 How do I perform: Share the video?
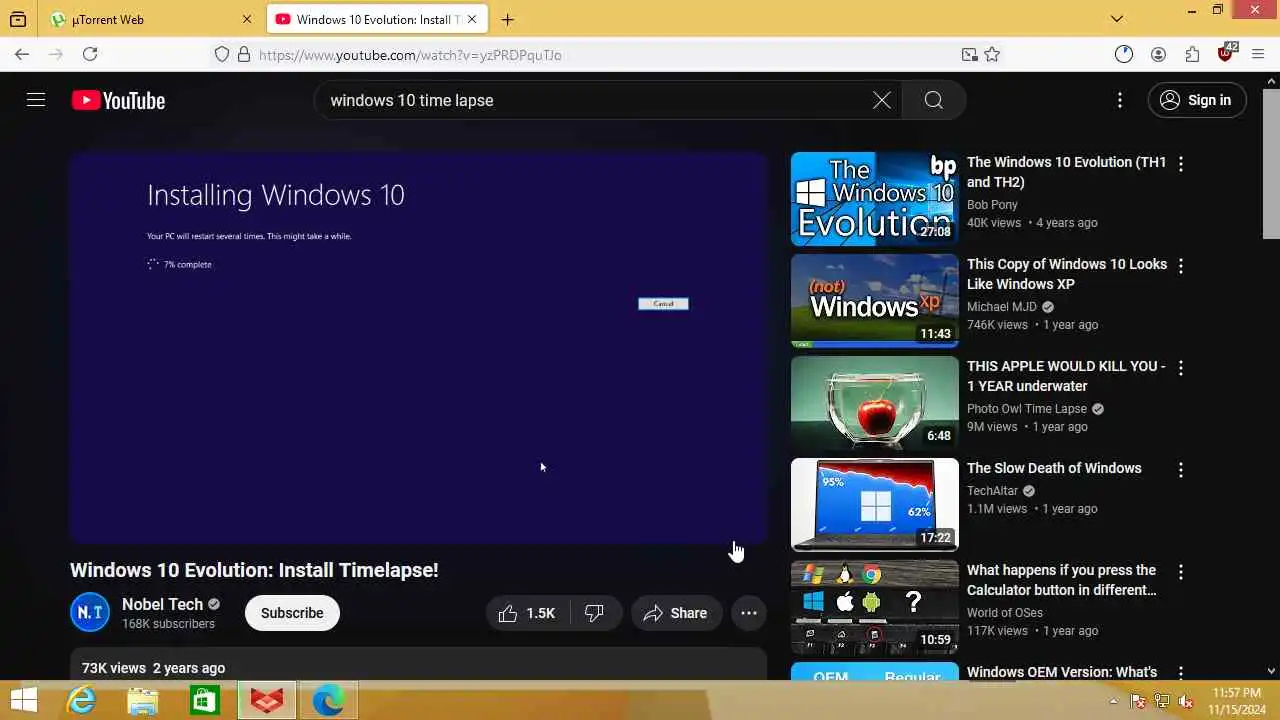(x=675, y=613)
